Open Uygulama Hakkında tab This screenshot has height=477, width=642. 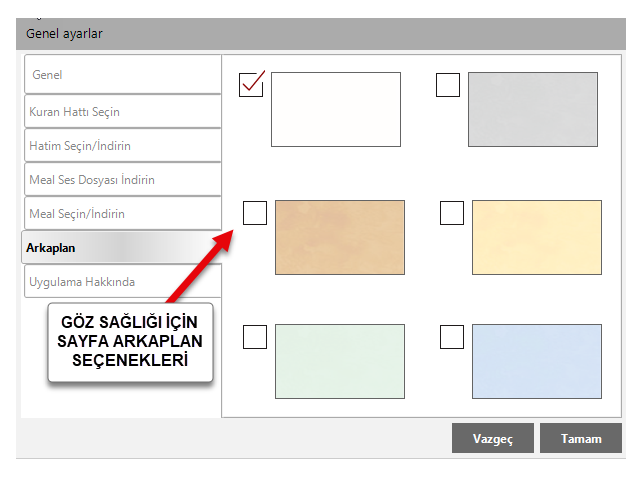(x=123, y=281)
